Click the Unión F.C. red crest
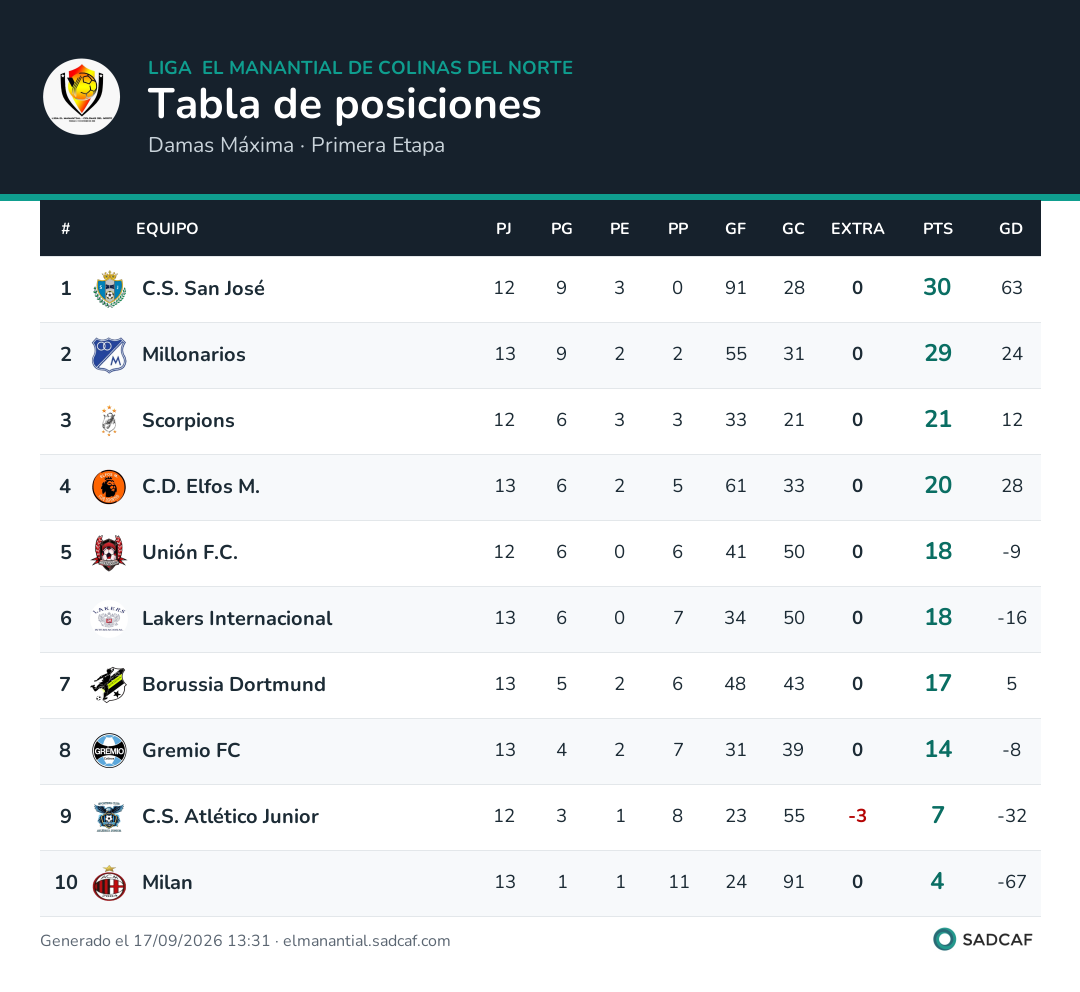 (109, 552)
